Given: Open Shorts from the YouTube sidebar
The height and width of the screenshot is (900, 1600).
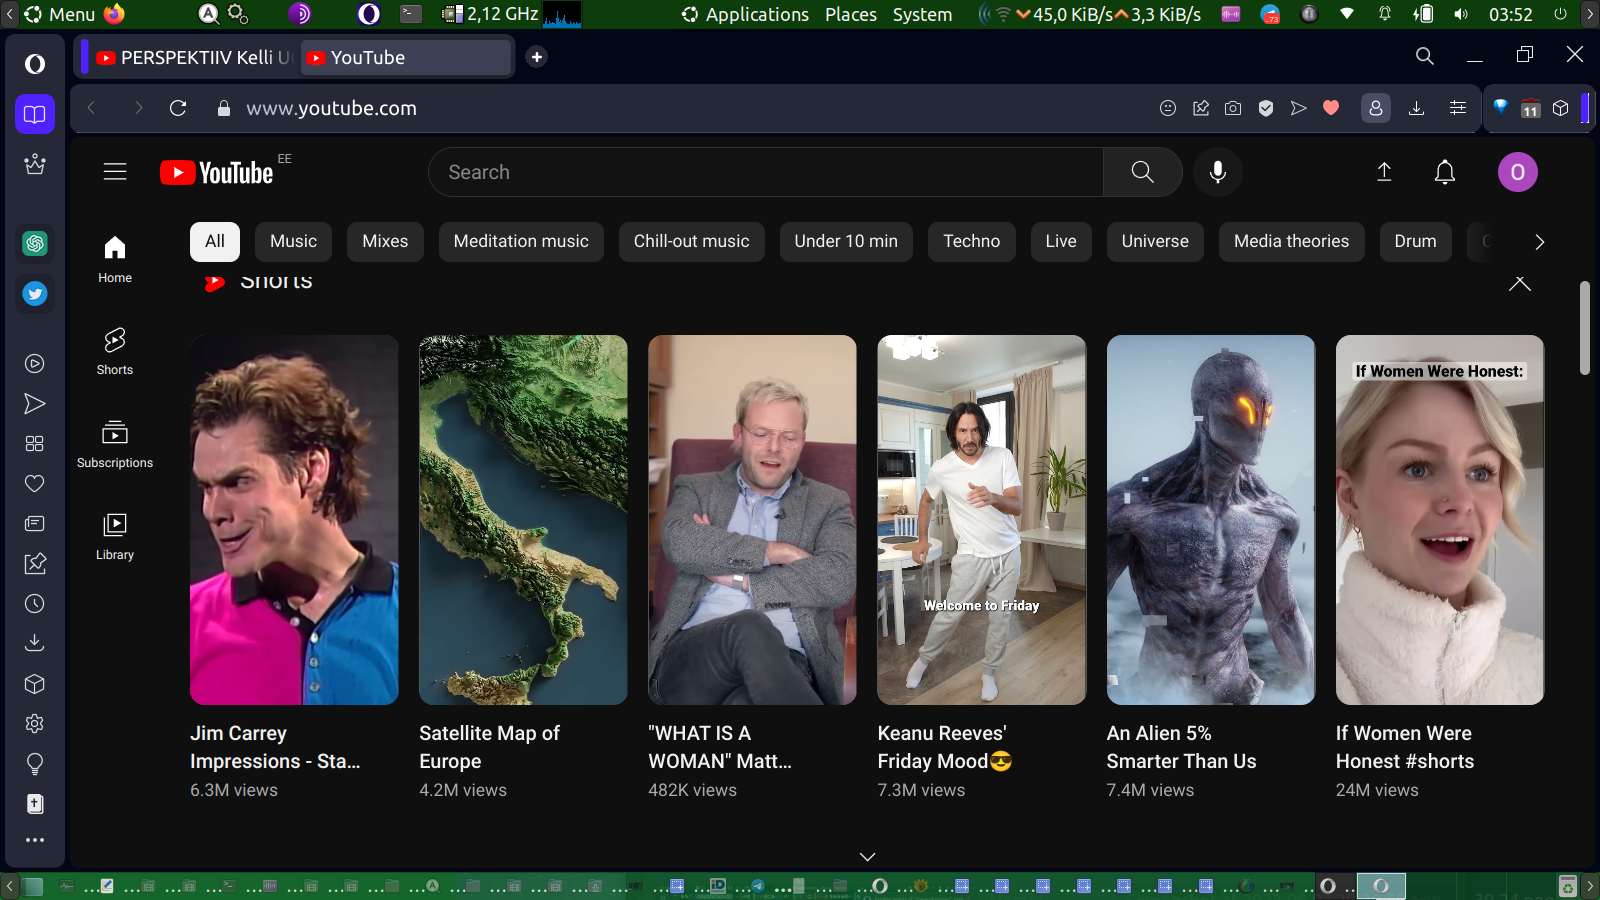Looking at the screenshot, I should [115, 351].
